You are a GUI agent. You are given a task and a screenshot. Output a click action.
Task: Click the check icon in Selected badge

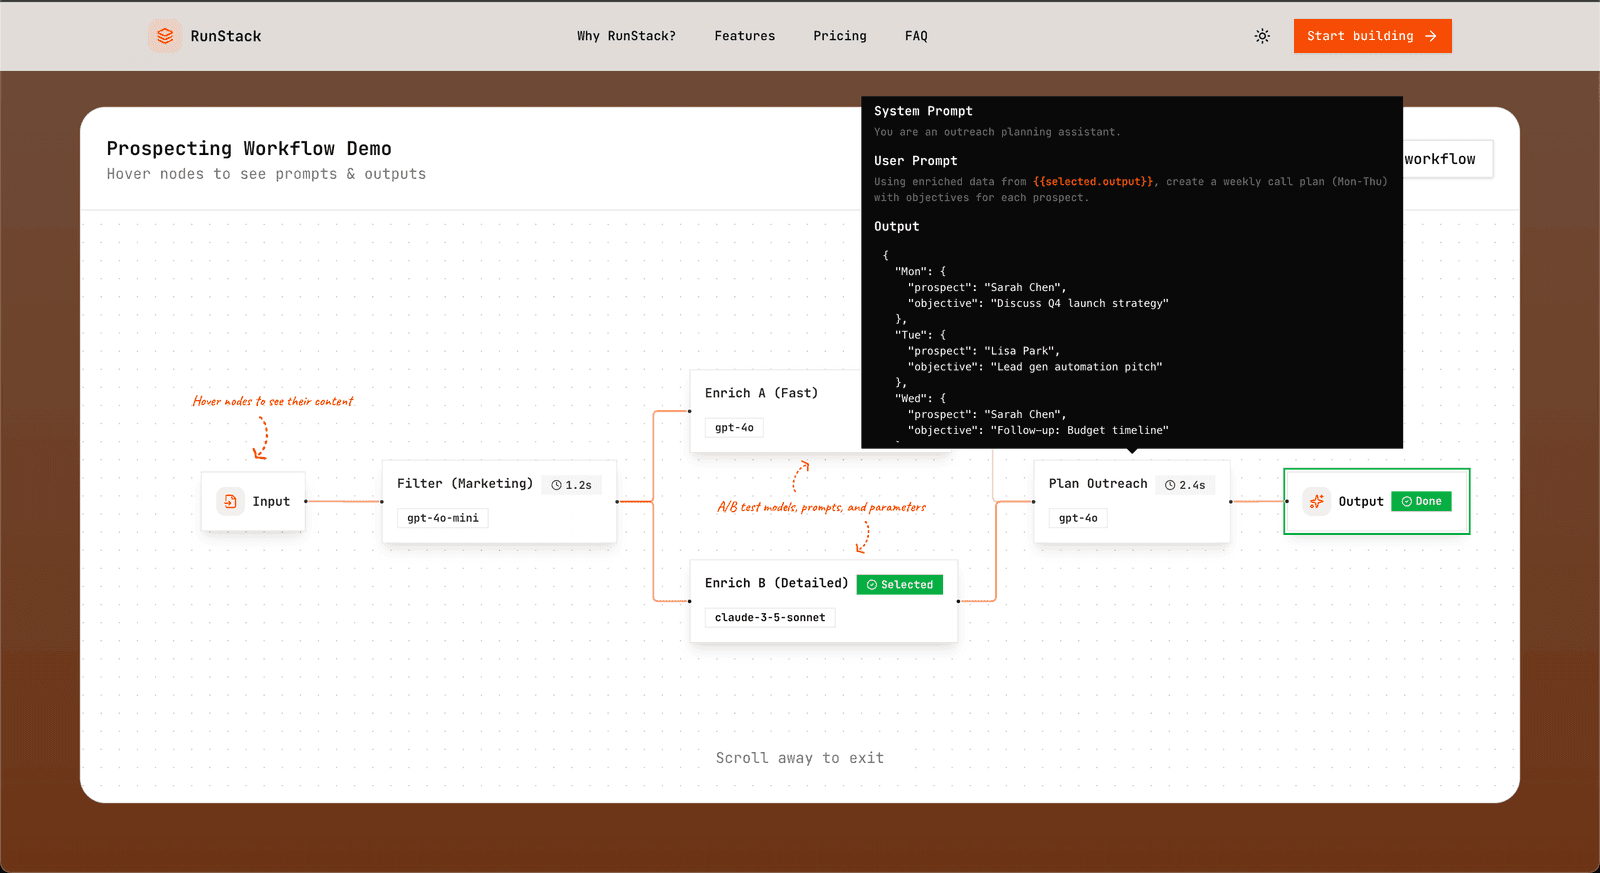[872, 585]
